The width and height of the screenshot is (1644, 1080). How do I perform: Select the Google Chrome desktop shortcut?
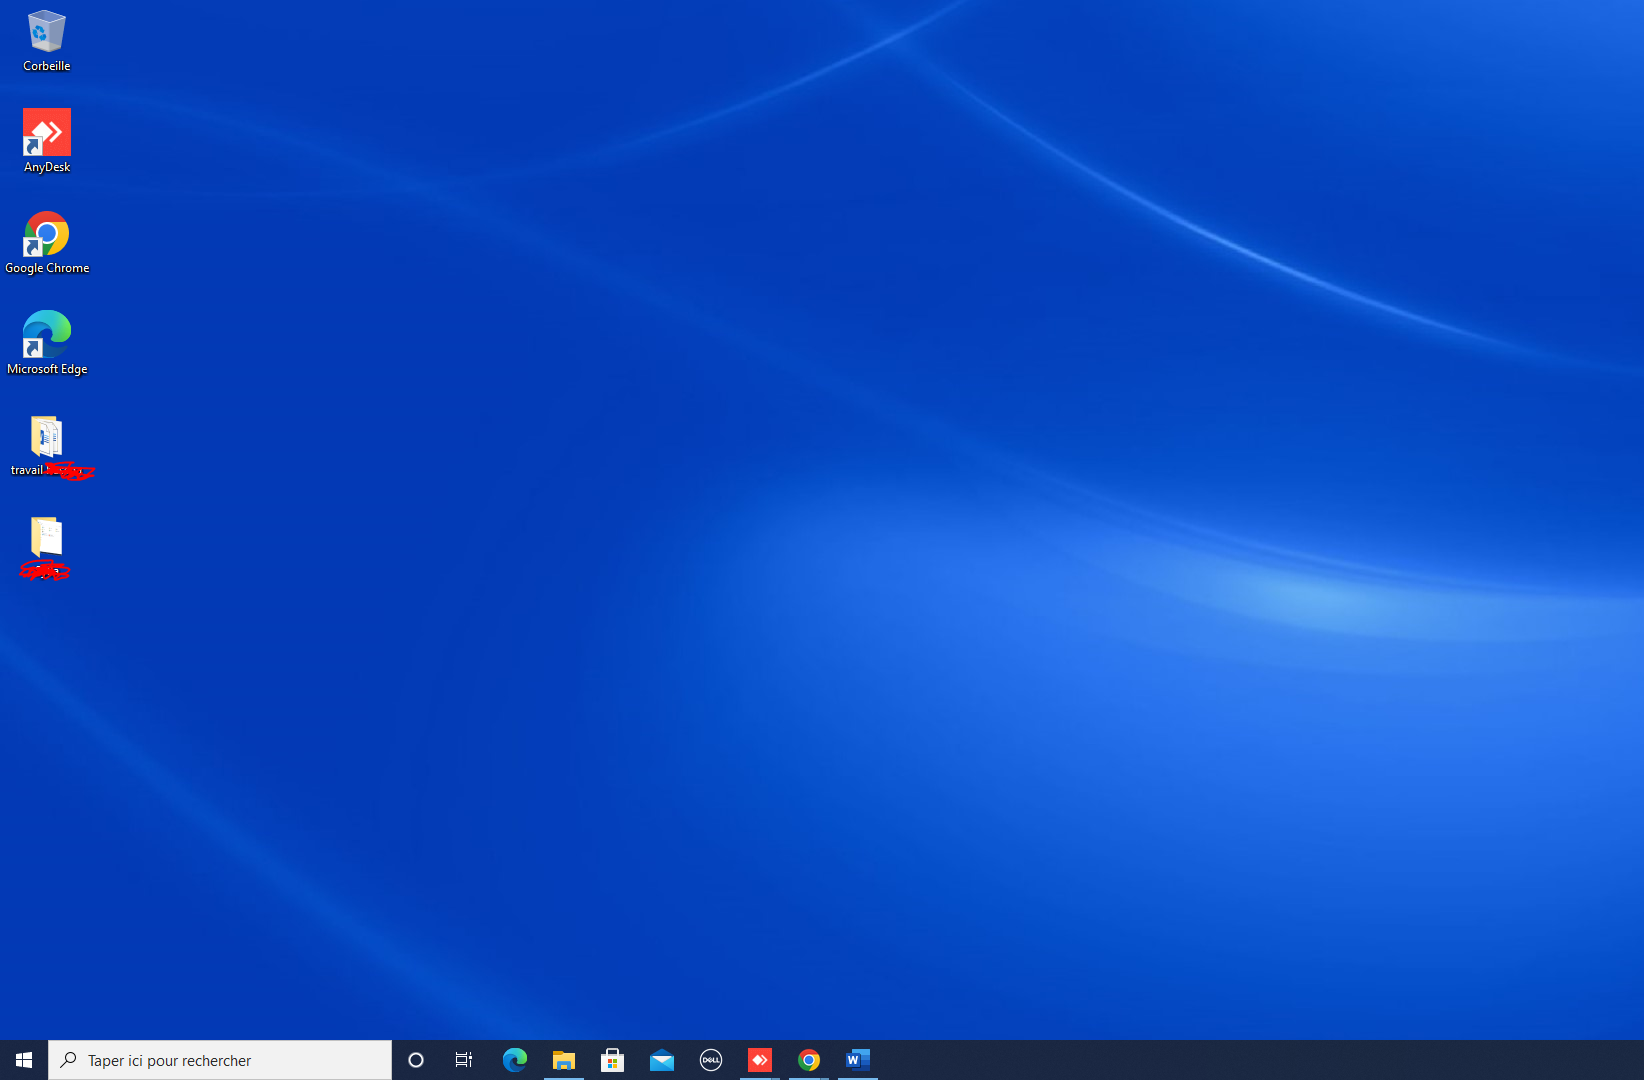[46, 235]
